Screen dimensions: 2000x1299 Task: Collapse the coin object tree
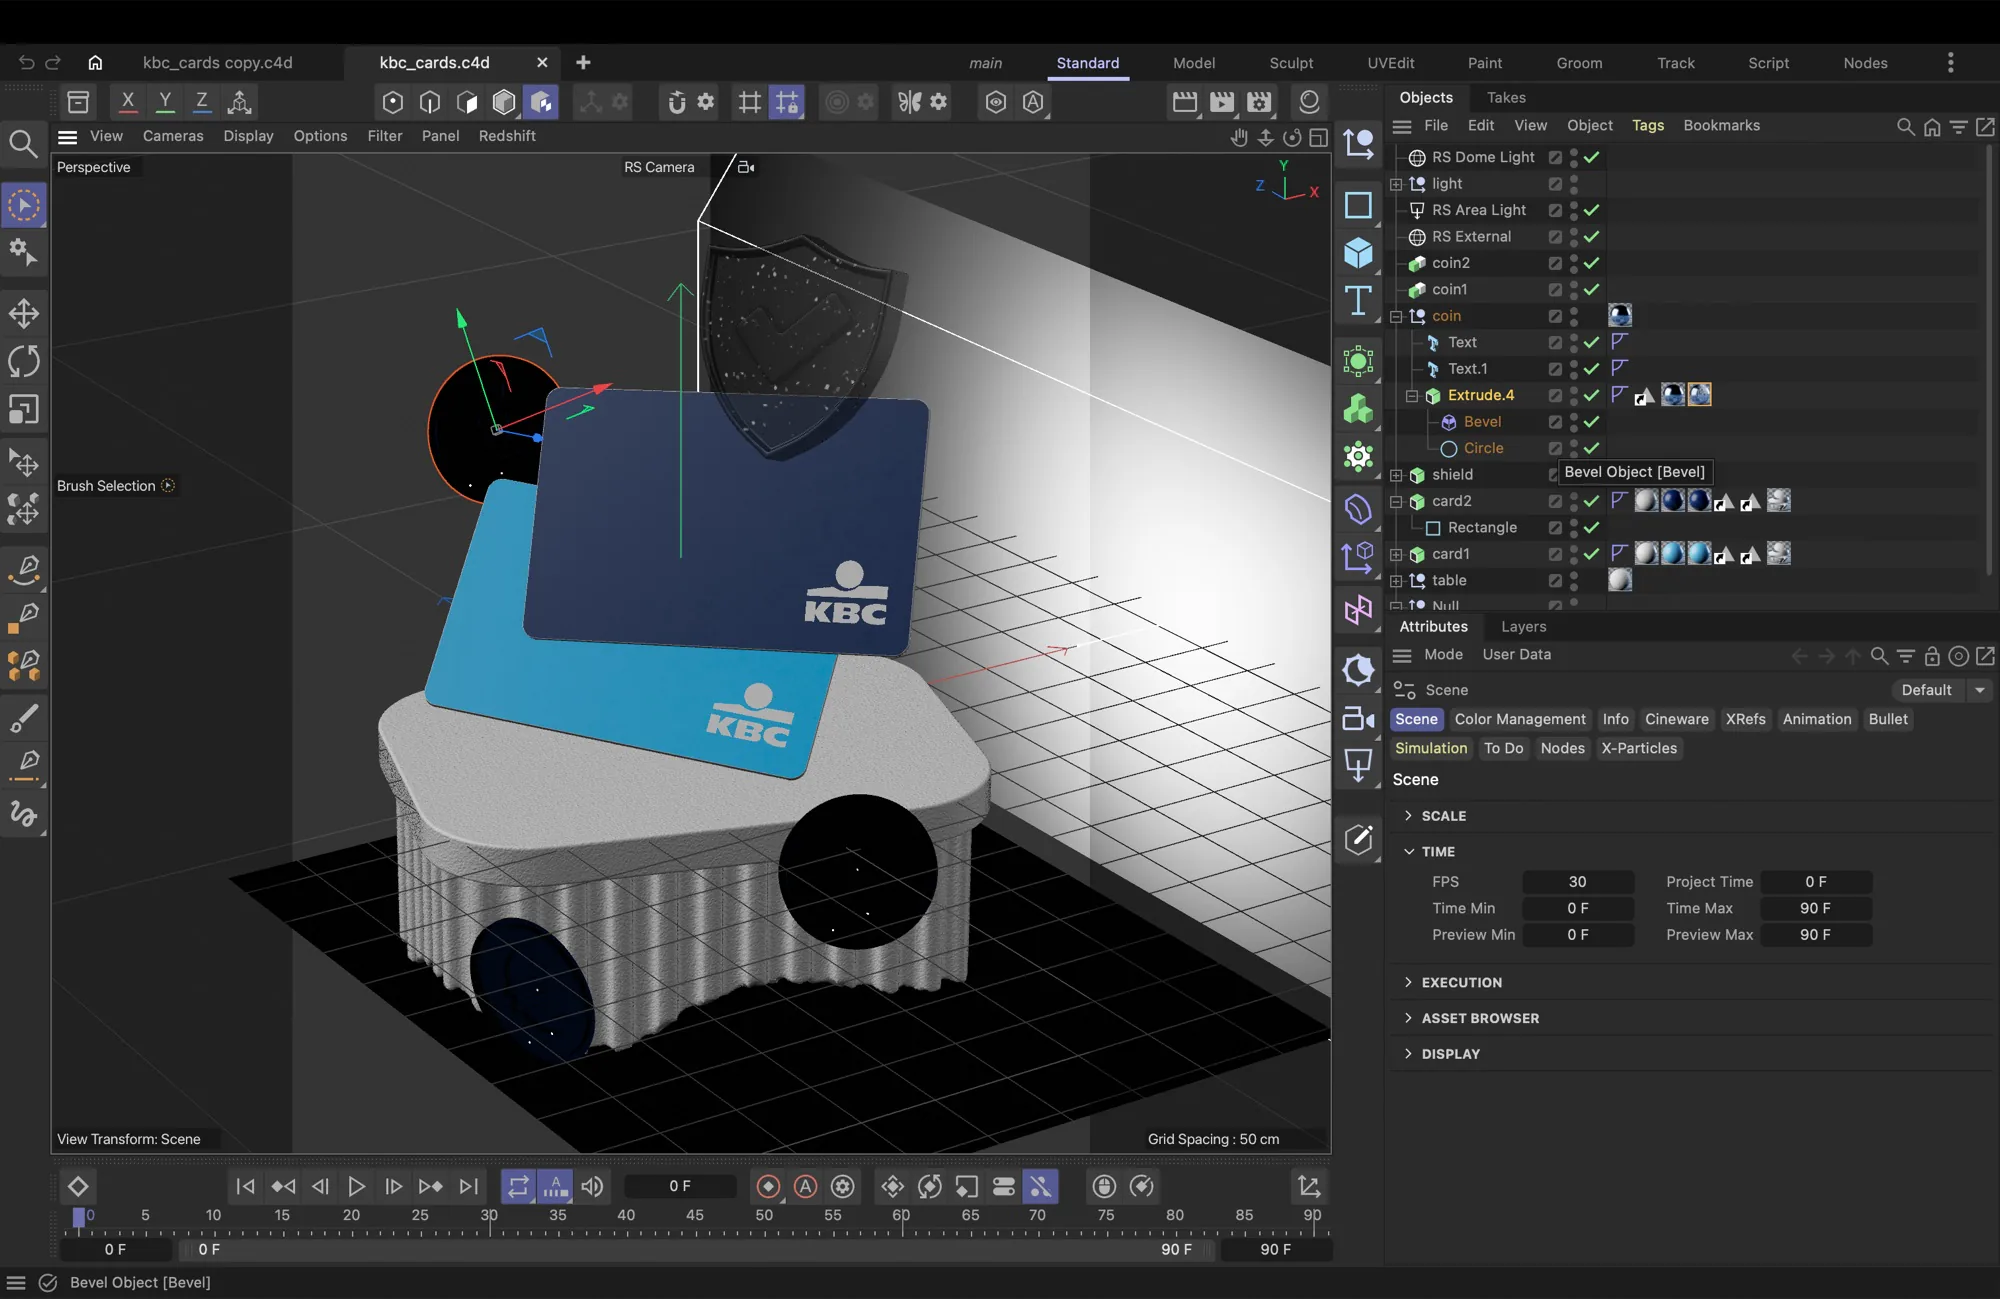[1396, 316]
